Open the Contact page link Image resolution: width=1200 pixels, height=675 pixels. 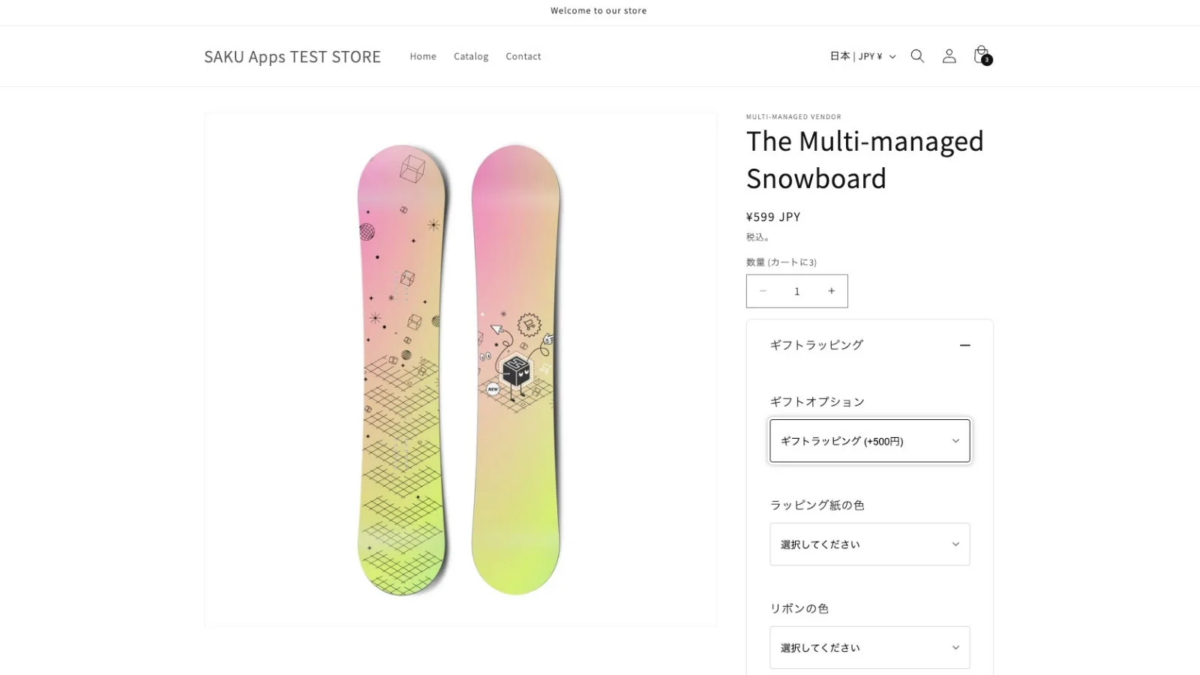coord(523,56)
